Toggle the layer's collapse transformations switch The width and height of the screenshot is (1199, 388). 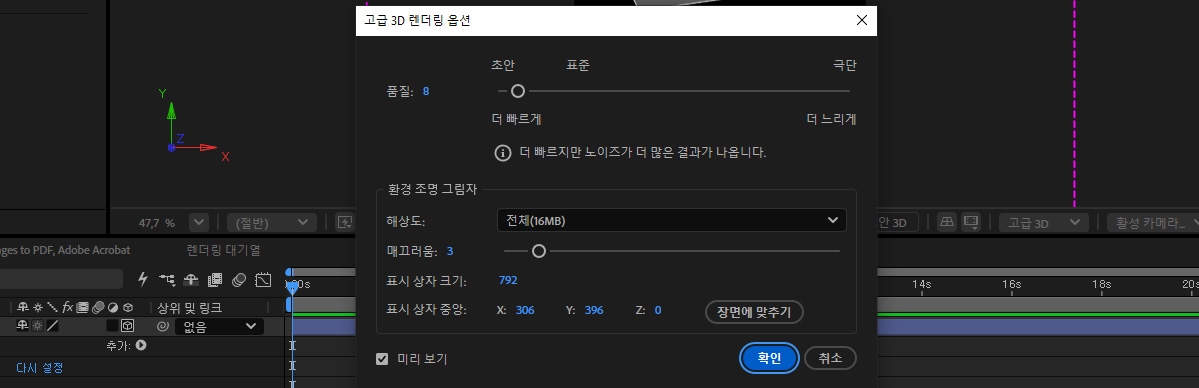point(37,326)
